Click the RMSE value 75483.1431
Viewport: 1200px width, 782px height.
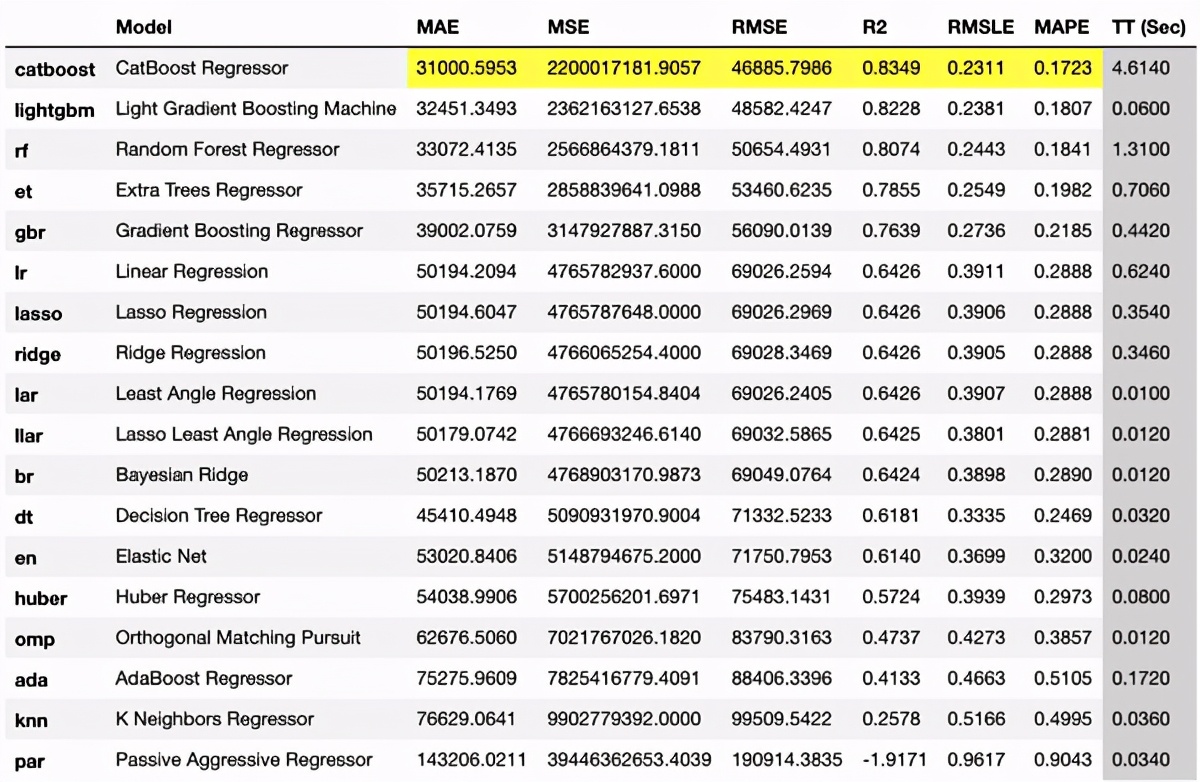click(782, 597)
